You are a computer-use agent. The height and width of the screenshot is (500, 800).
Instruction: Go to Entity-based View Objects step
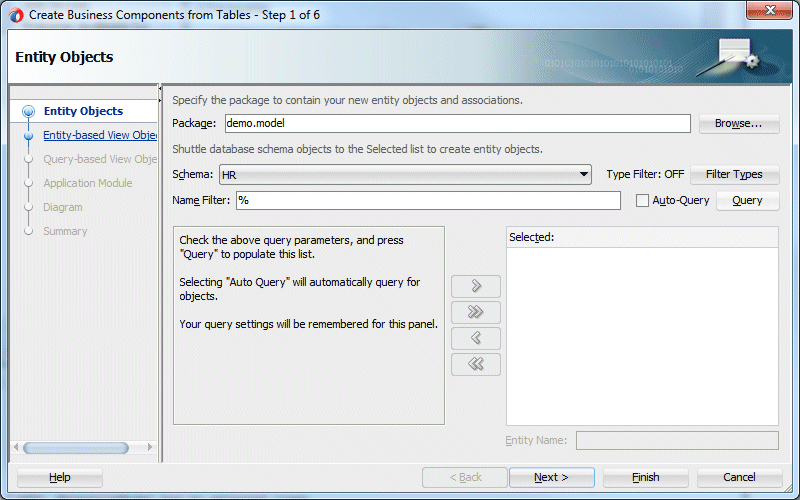99,135
